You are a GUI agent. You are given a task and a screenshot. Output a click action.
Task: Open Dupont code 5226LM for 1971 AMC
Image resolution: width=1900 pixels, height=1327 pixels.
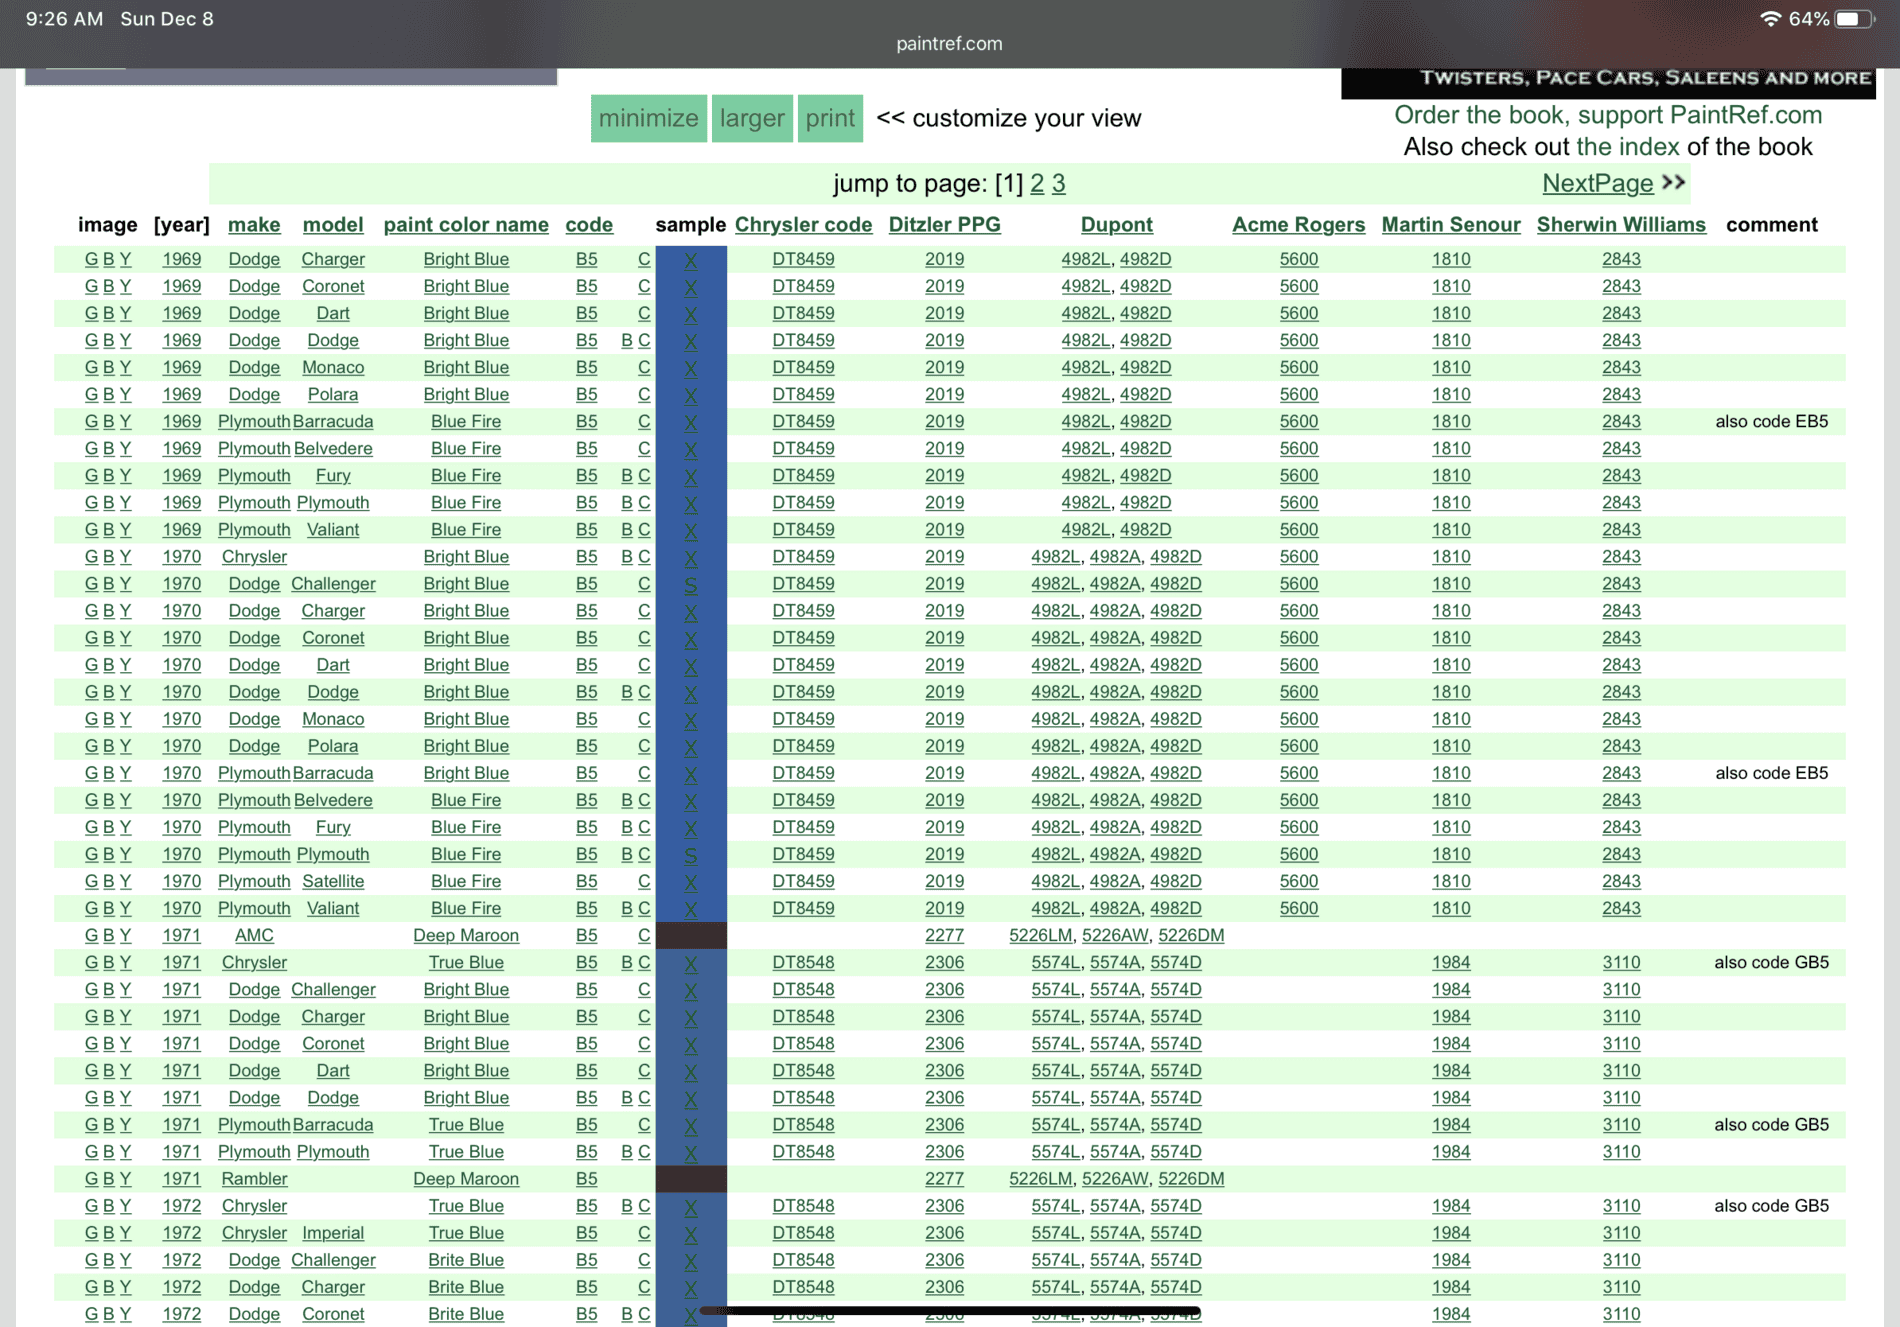coord(1040,936)
